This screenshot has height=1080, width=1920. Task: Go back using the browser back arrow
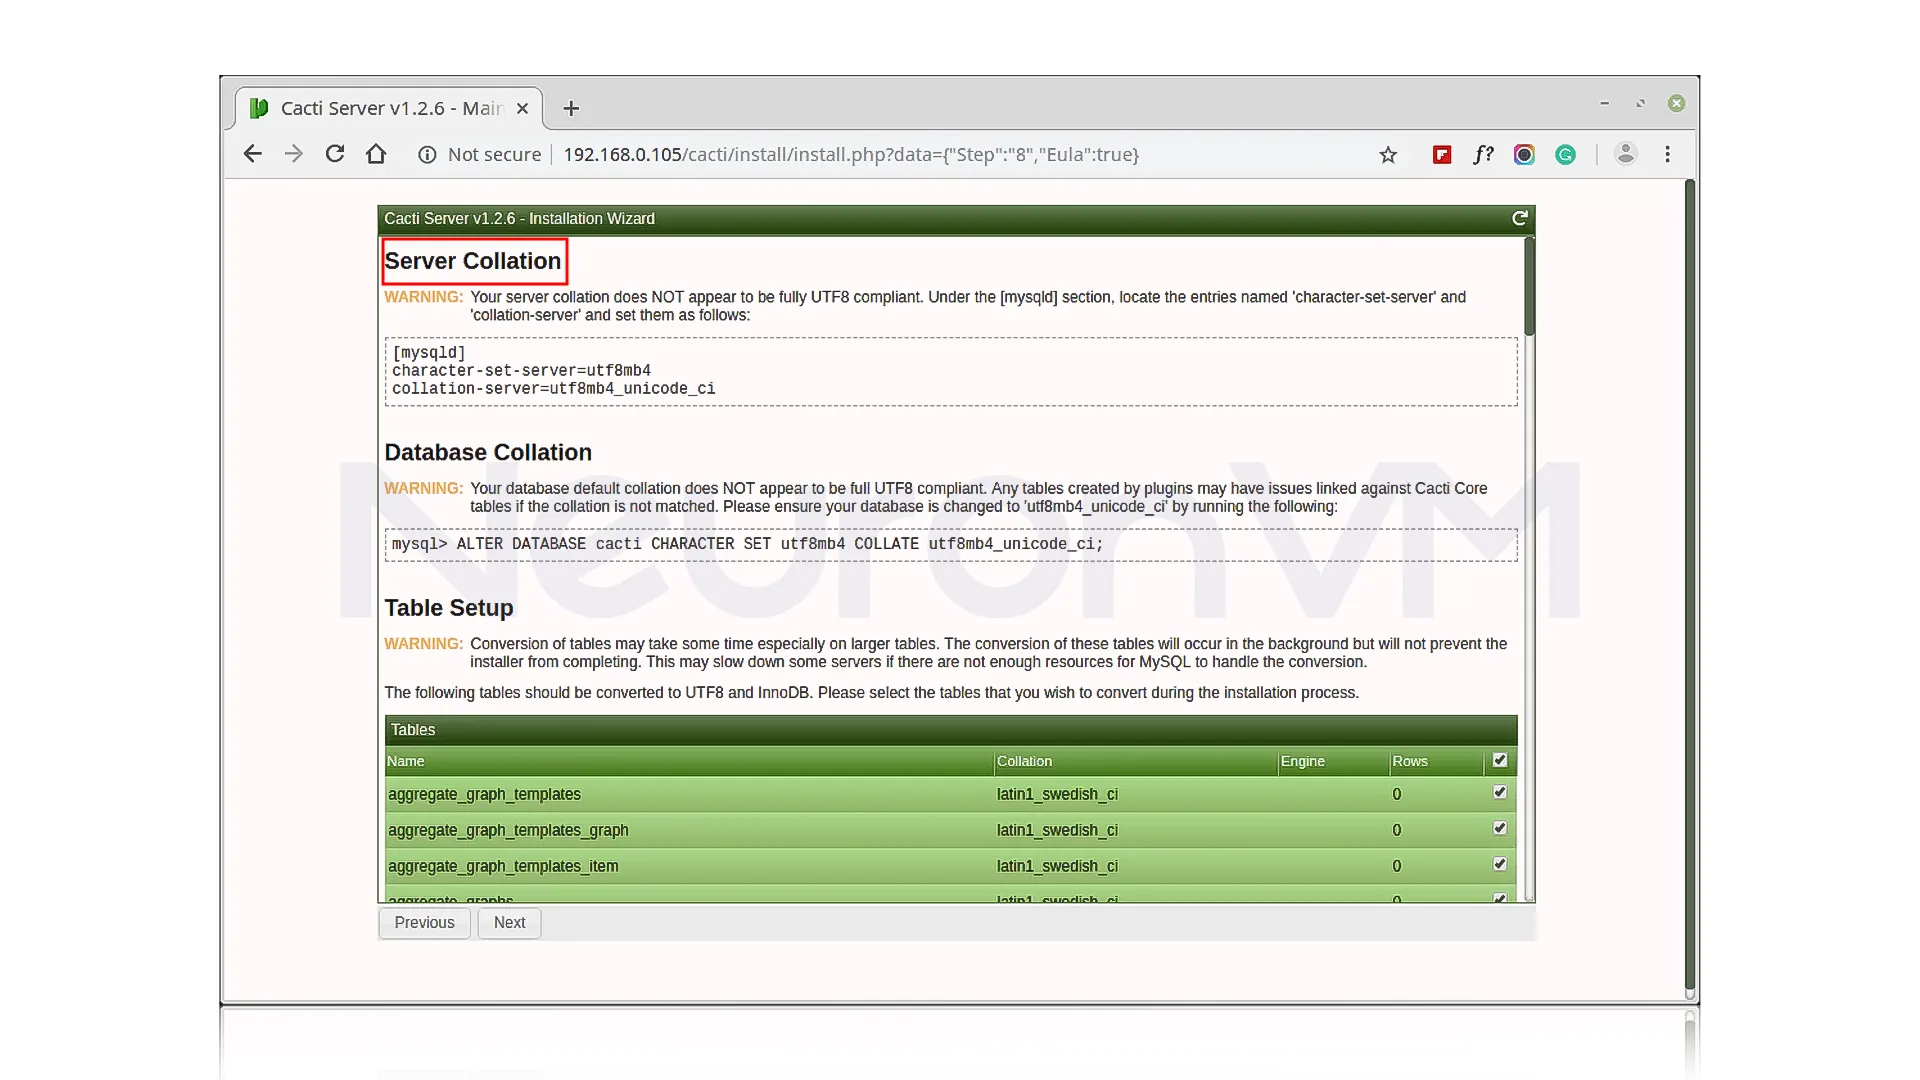click(252, 154)
